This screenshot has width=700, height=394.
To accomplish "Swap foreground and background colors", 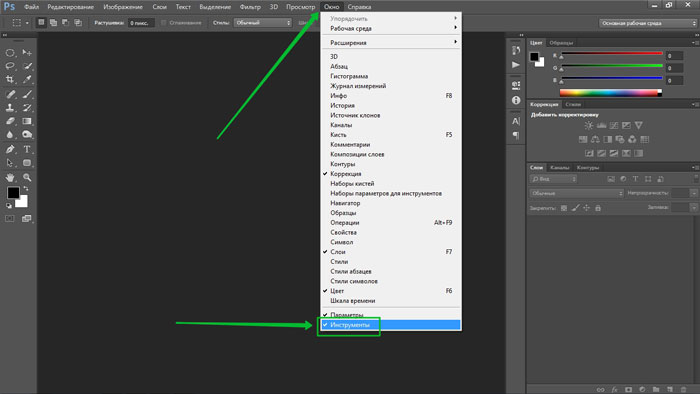I will pos(26,189).
